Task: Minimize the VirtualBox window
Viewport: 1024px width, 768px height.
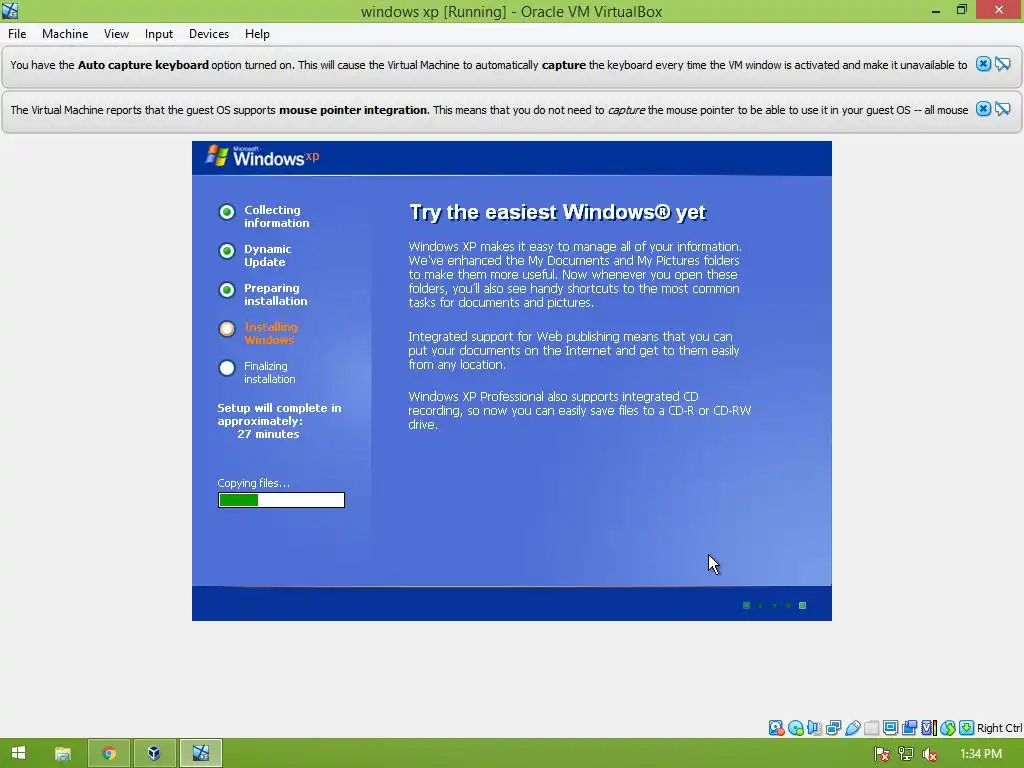Action: 936,10
